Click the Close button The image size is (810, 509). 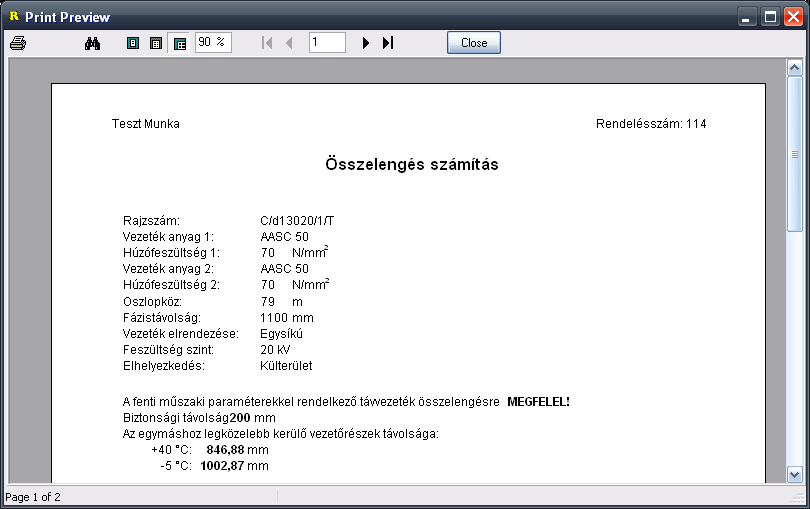pos(474,42)
